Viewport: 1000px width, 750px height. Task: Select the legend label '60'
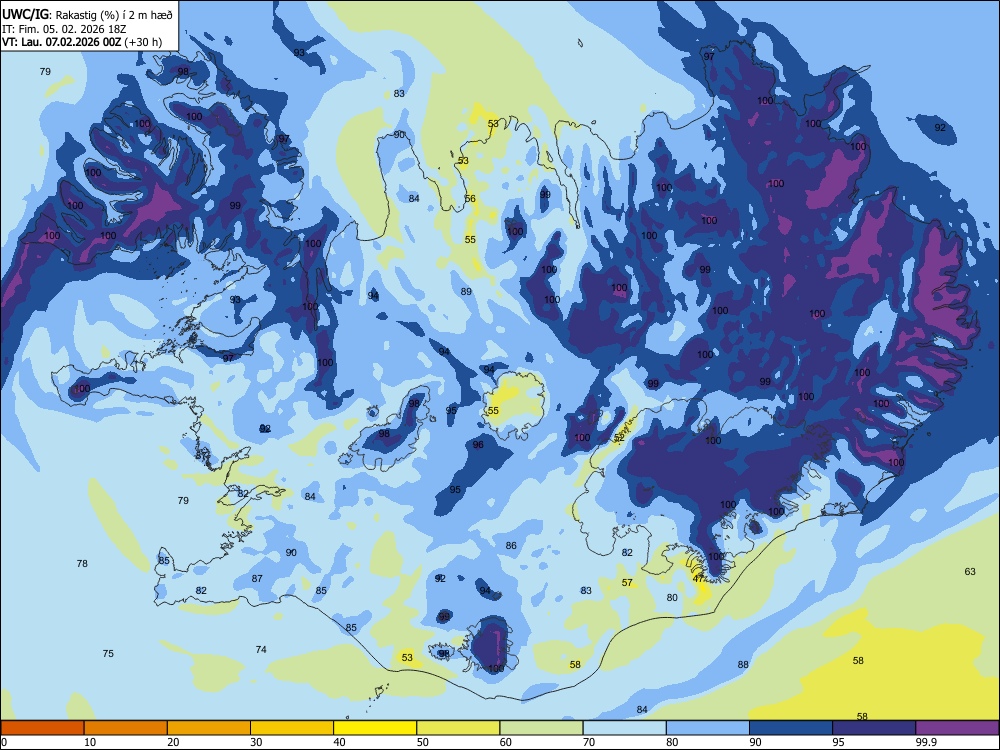(506, 742)
